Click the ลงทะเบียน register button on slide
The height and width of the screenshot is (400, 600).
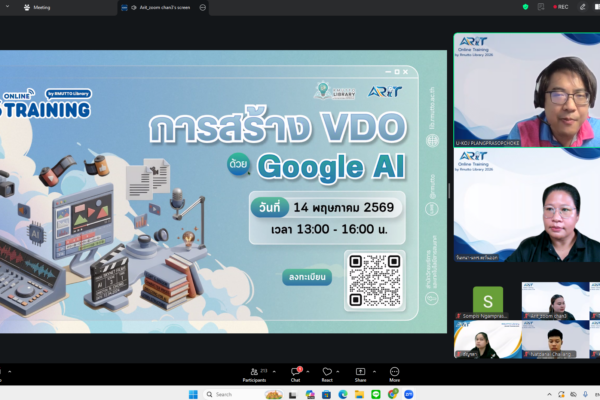pos(307,277)
